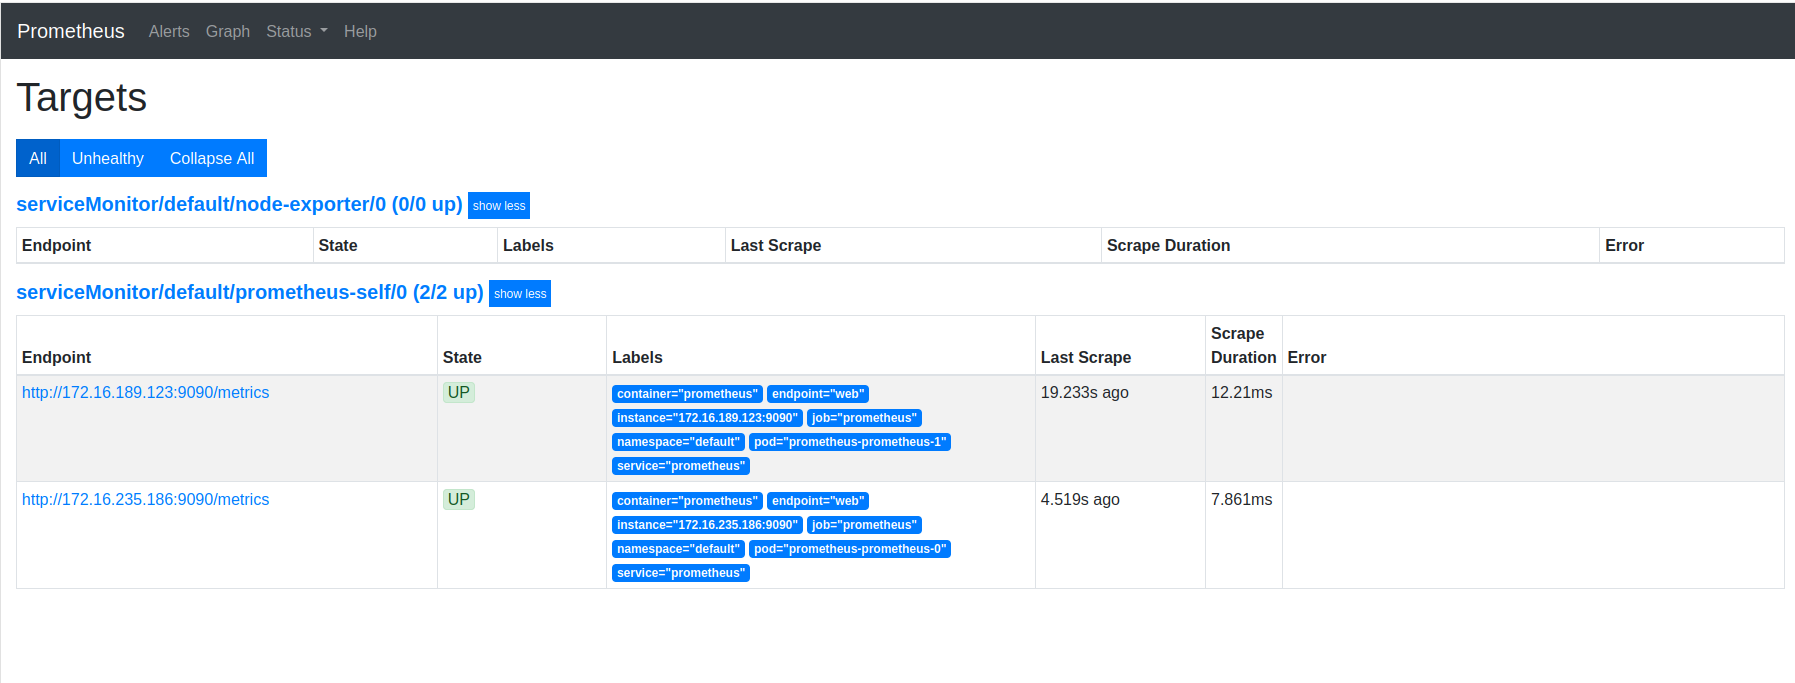This screenshot has width=1795, height=683.
Task: Click UP state badge for 172.16.189.123
Action: [x=459, y=392]
